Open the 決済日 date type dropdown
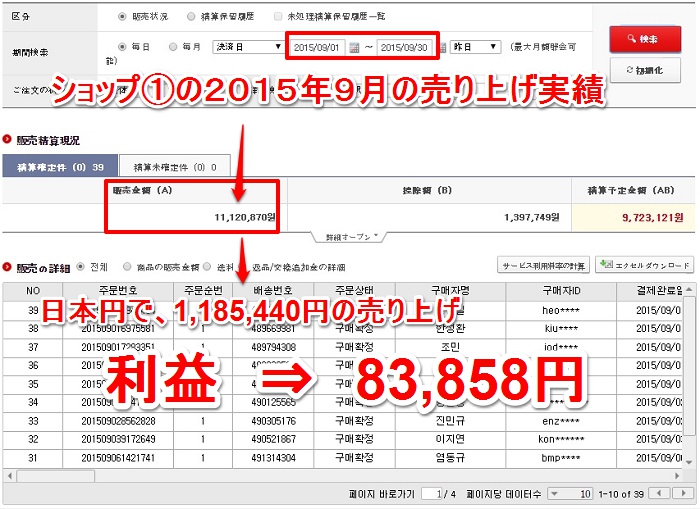 click(x=249, y=47)
